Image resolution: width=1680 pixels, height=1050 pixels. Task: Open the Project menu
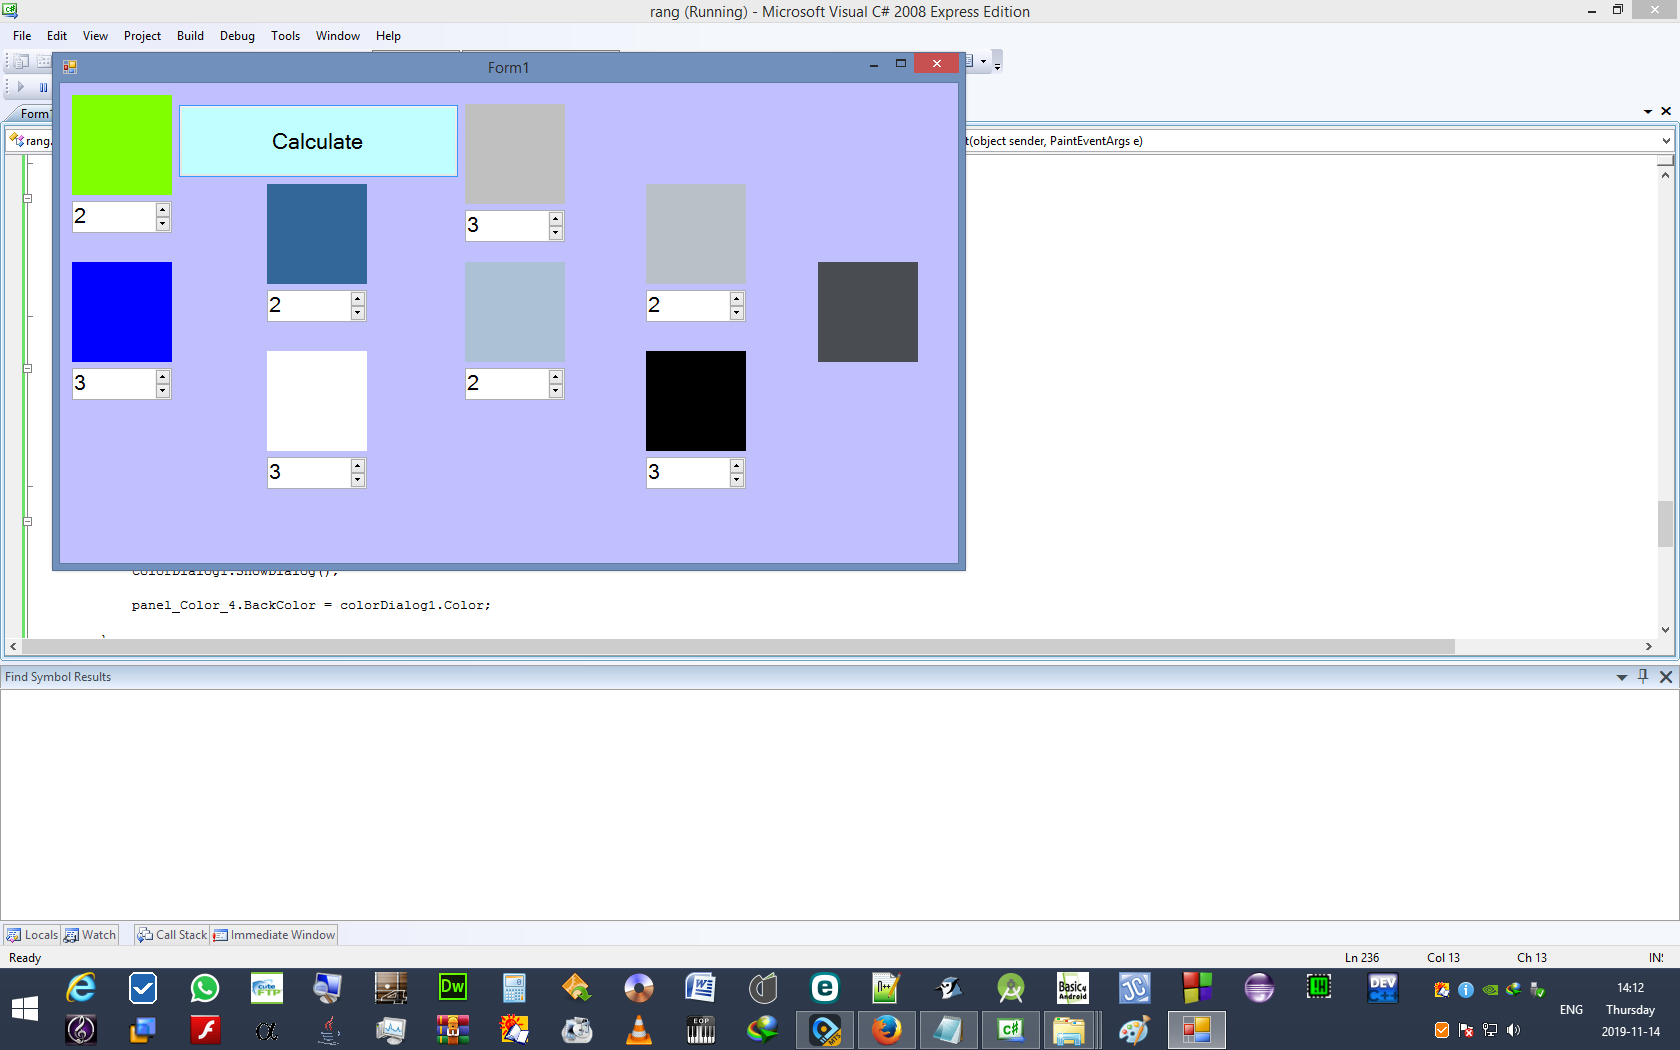tap(142, 36)
